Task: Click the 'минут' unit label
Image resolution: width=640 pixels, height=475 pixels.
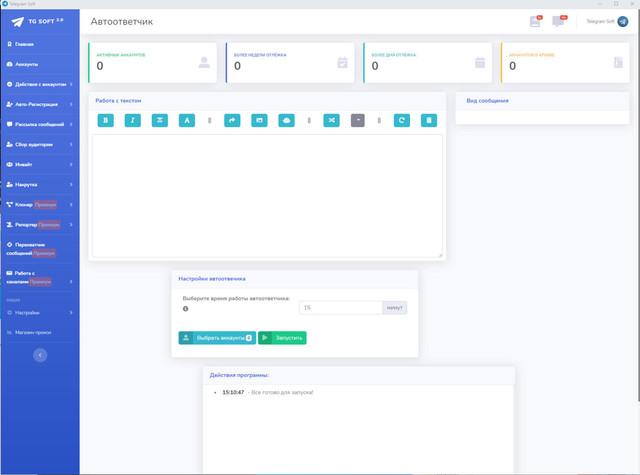Action: pos(395,308)
